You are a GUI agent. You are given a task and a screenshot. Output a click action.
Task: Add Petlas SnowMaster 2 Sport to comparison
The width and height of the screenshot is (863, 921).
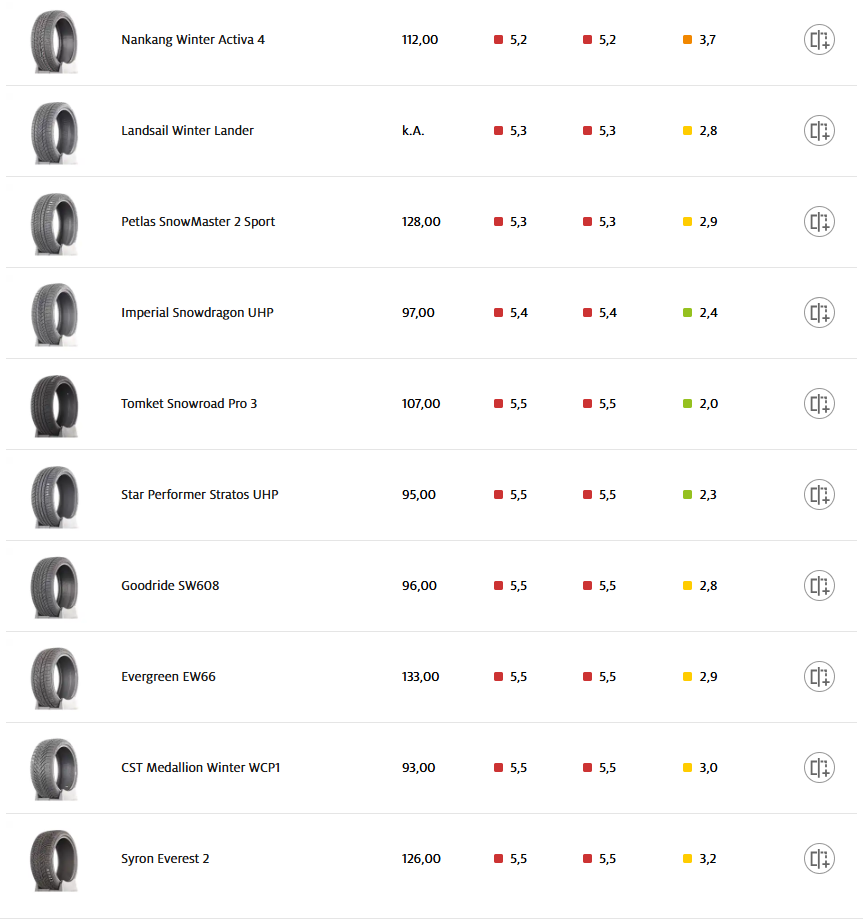point(819,222)
